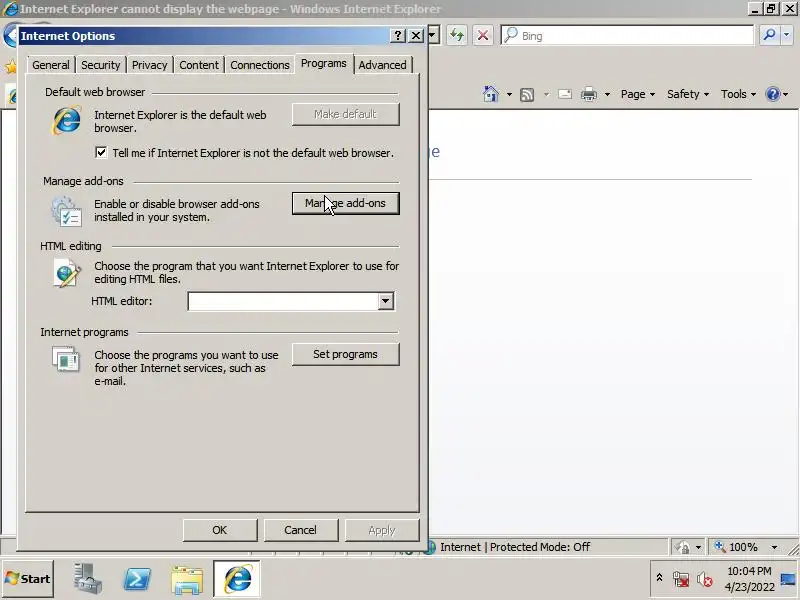Click the Favorites star icon
Image resolution: width=800 pixels, height=600 pixels.
10,66
